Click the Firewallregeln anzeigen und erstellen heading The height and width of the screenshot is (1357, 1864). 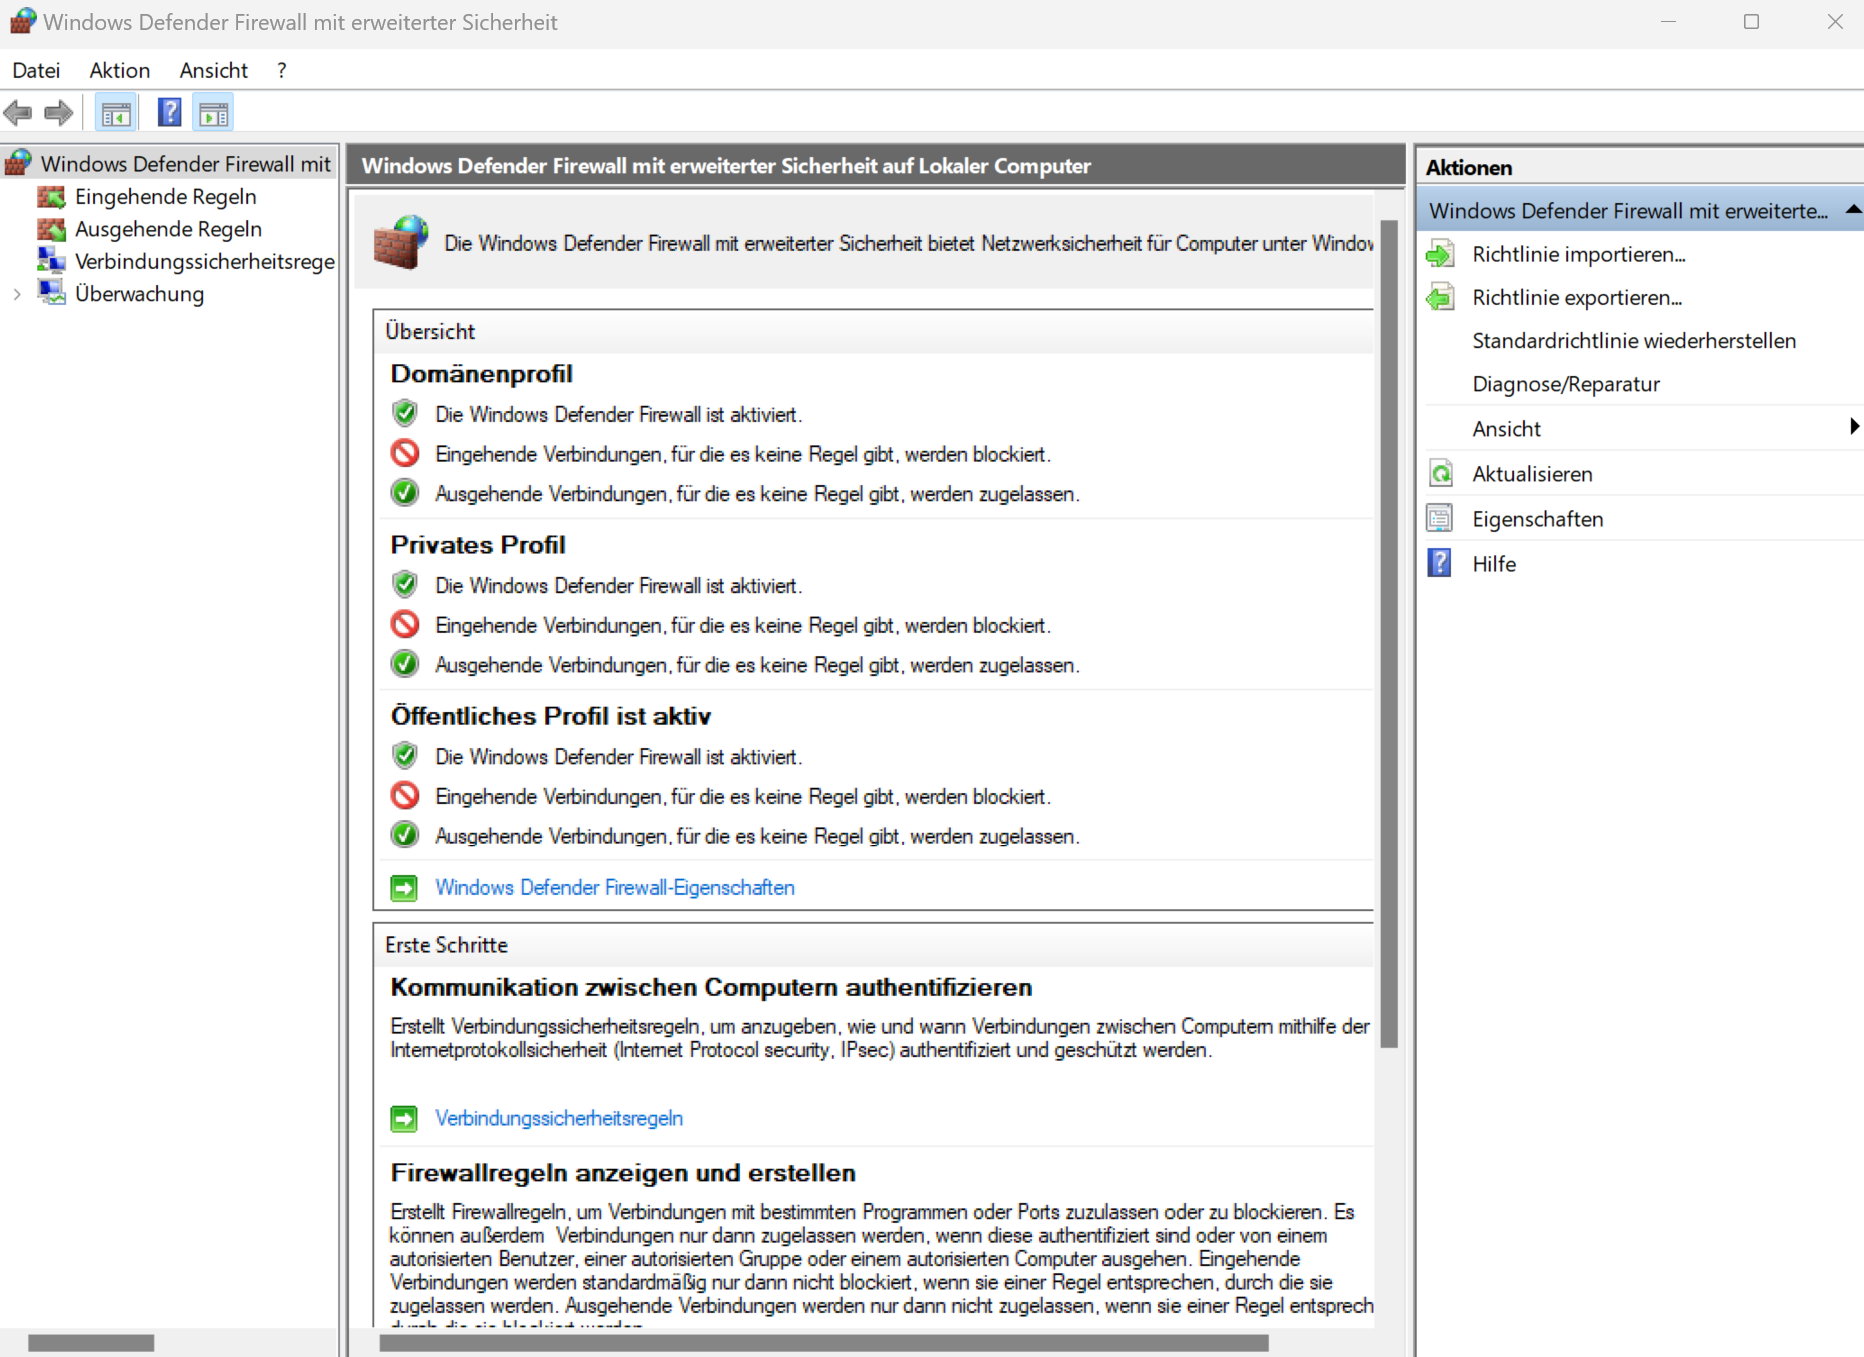(623, 1172)
